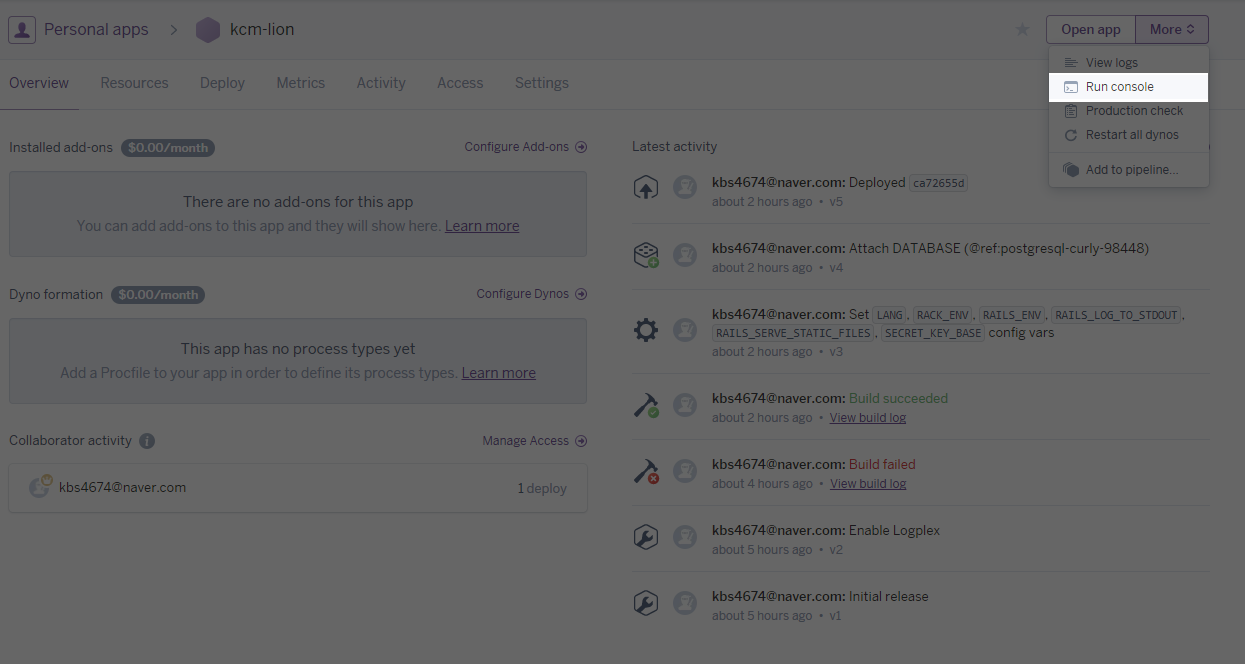Favorite the app with the star icon

click(1022, 30)
